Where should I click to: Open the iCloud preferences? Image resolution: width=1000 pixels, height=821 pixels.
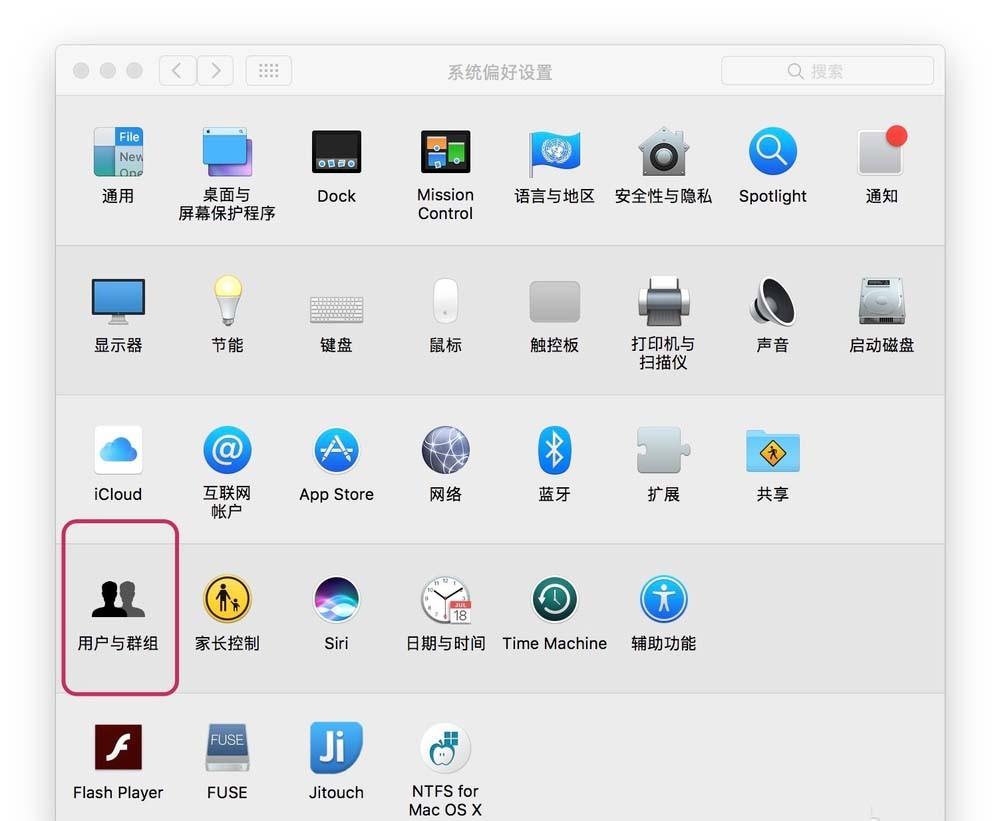point(118,450)
